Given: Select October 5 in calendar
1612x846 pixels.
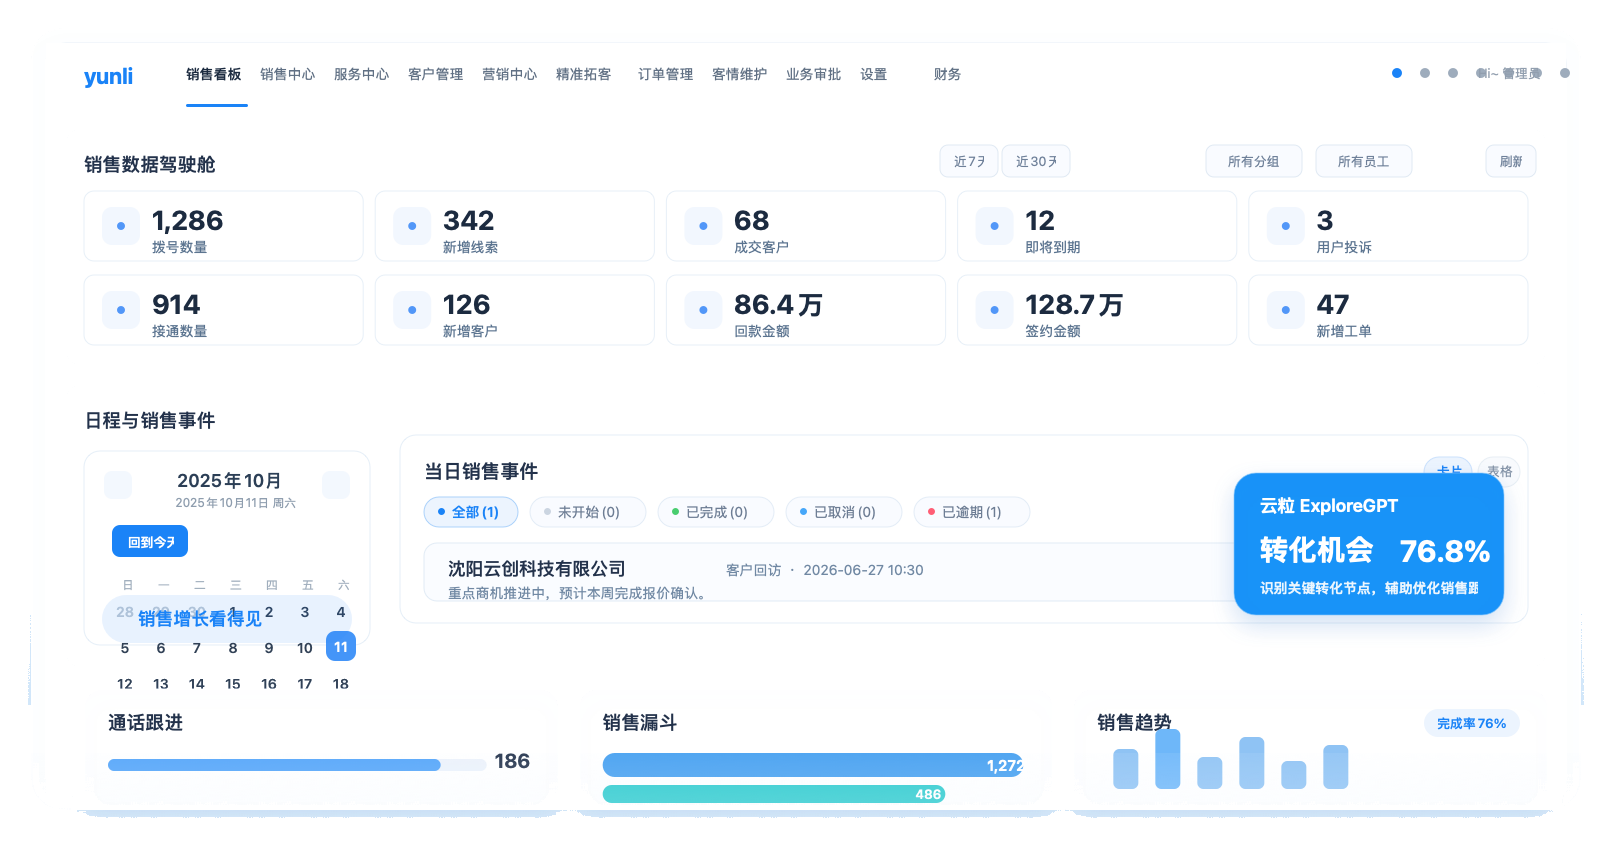Looking at the screenshot, I should pos(125,648).
